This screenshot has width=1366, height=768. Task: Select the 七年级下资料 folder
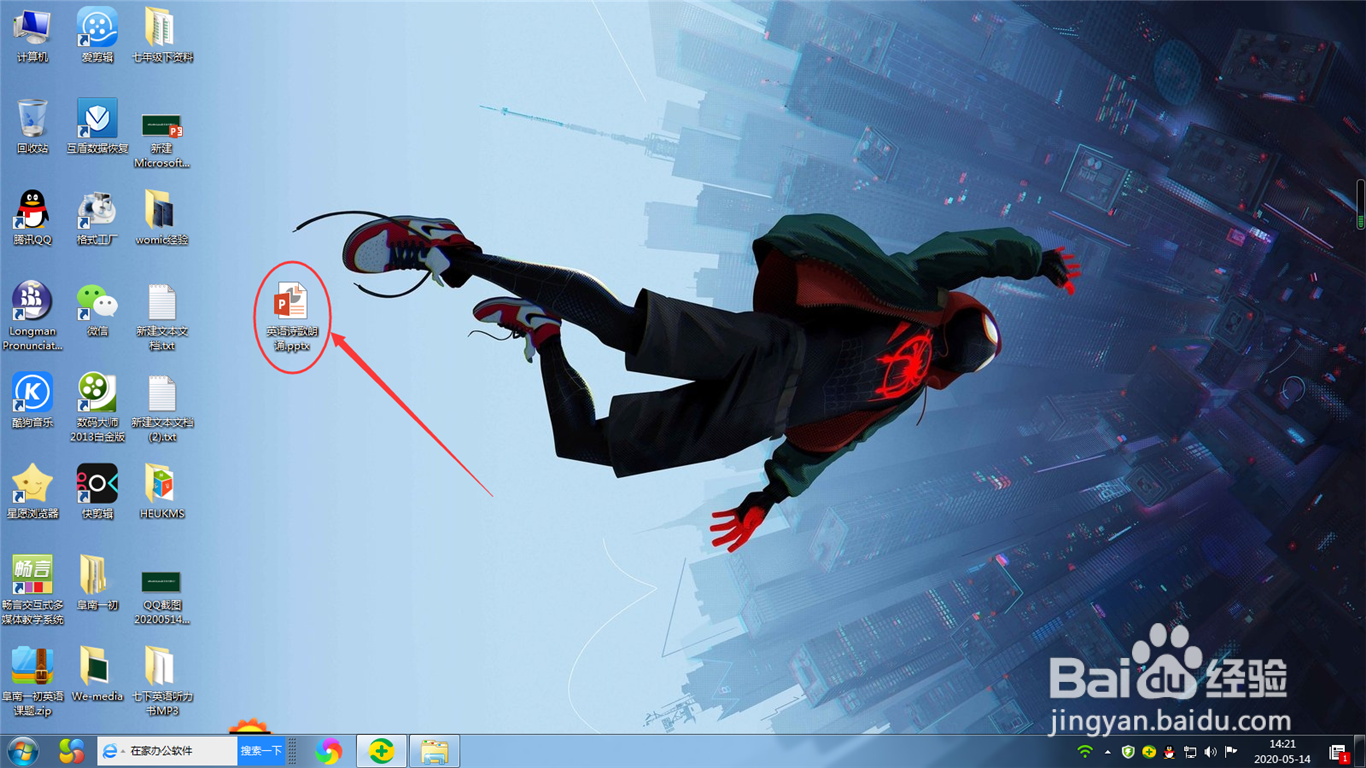coord(161,35)
